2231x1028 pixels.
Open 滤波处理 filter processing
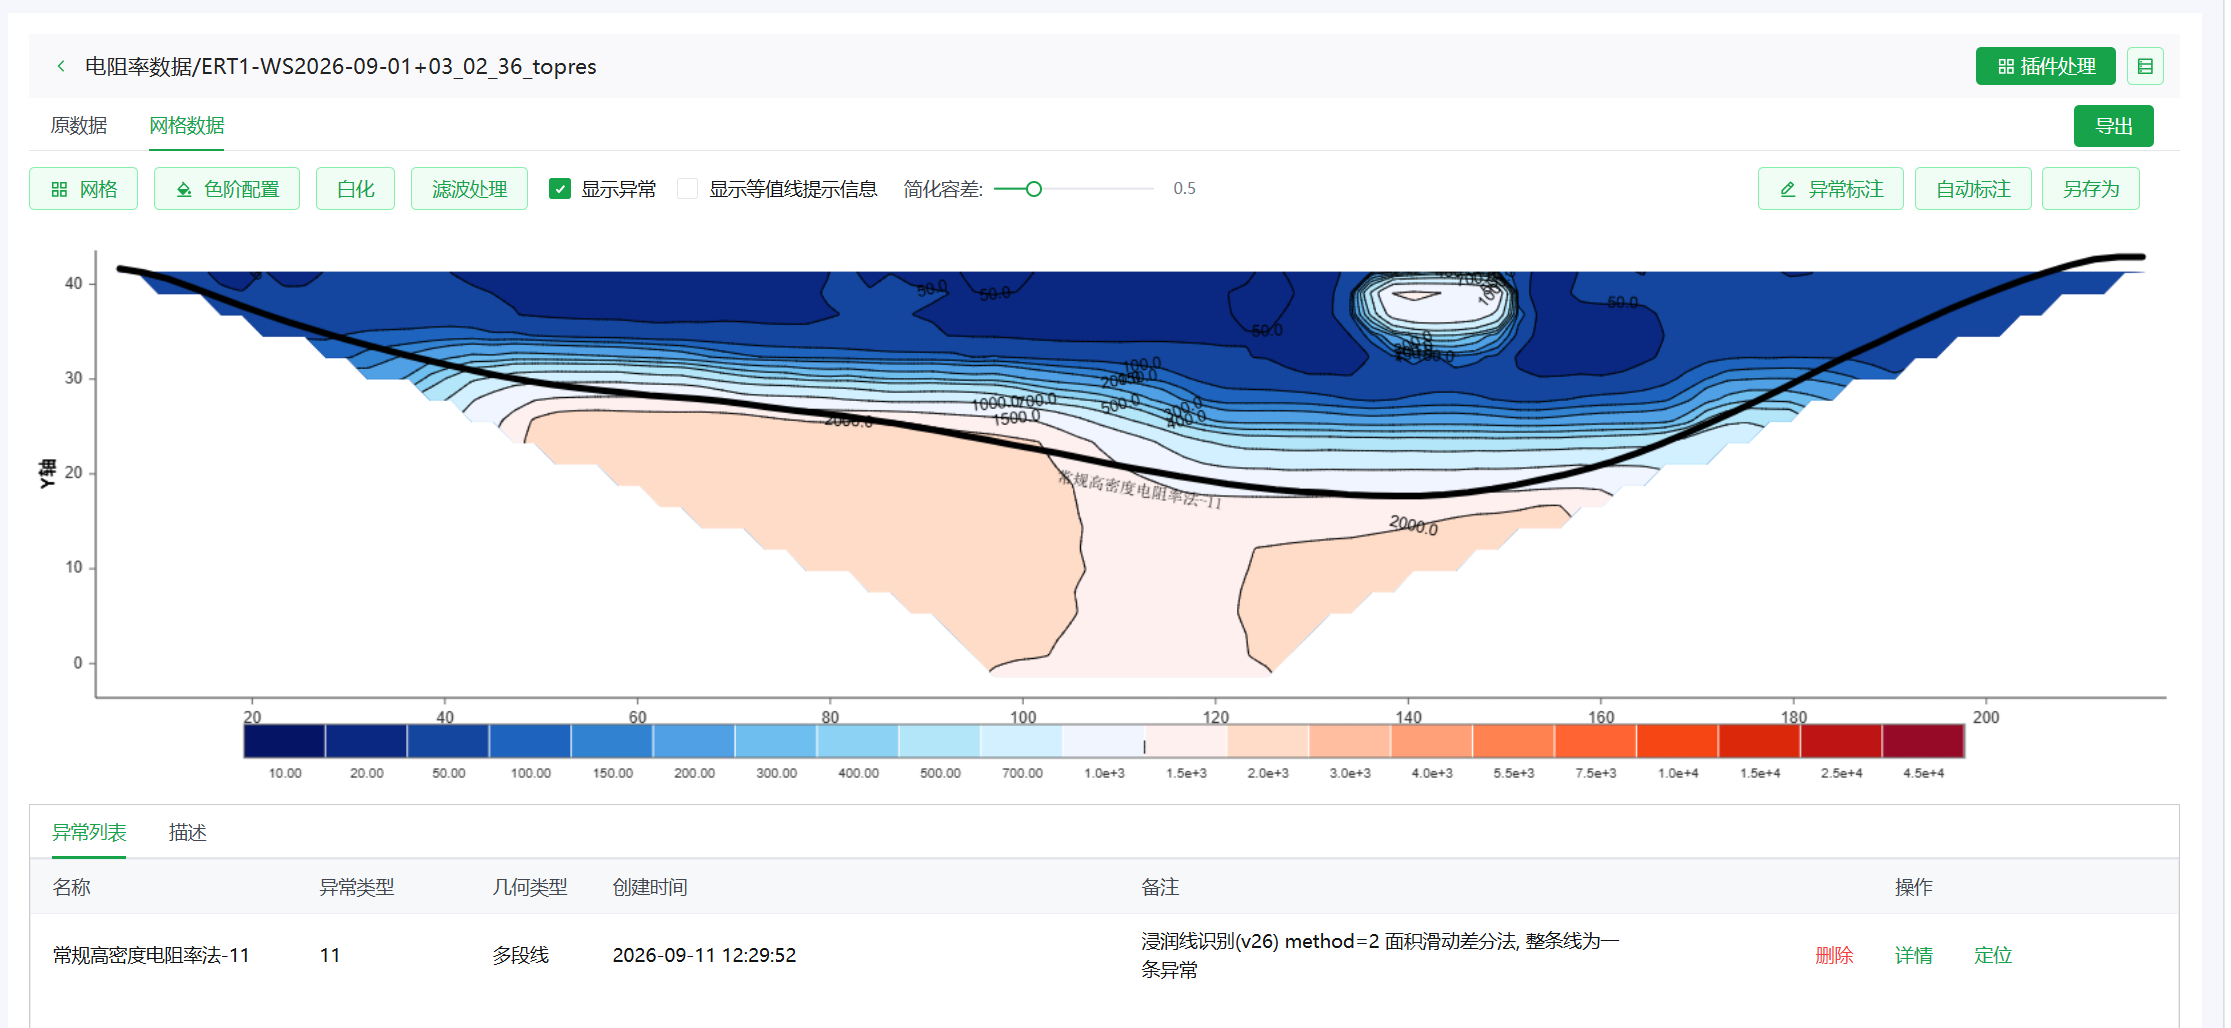click(x=469, y=189)
